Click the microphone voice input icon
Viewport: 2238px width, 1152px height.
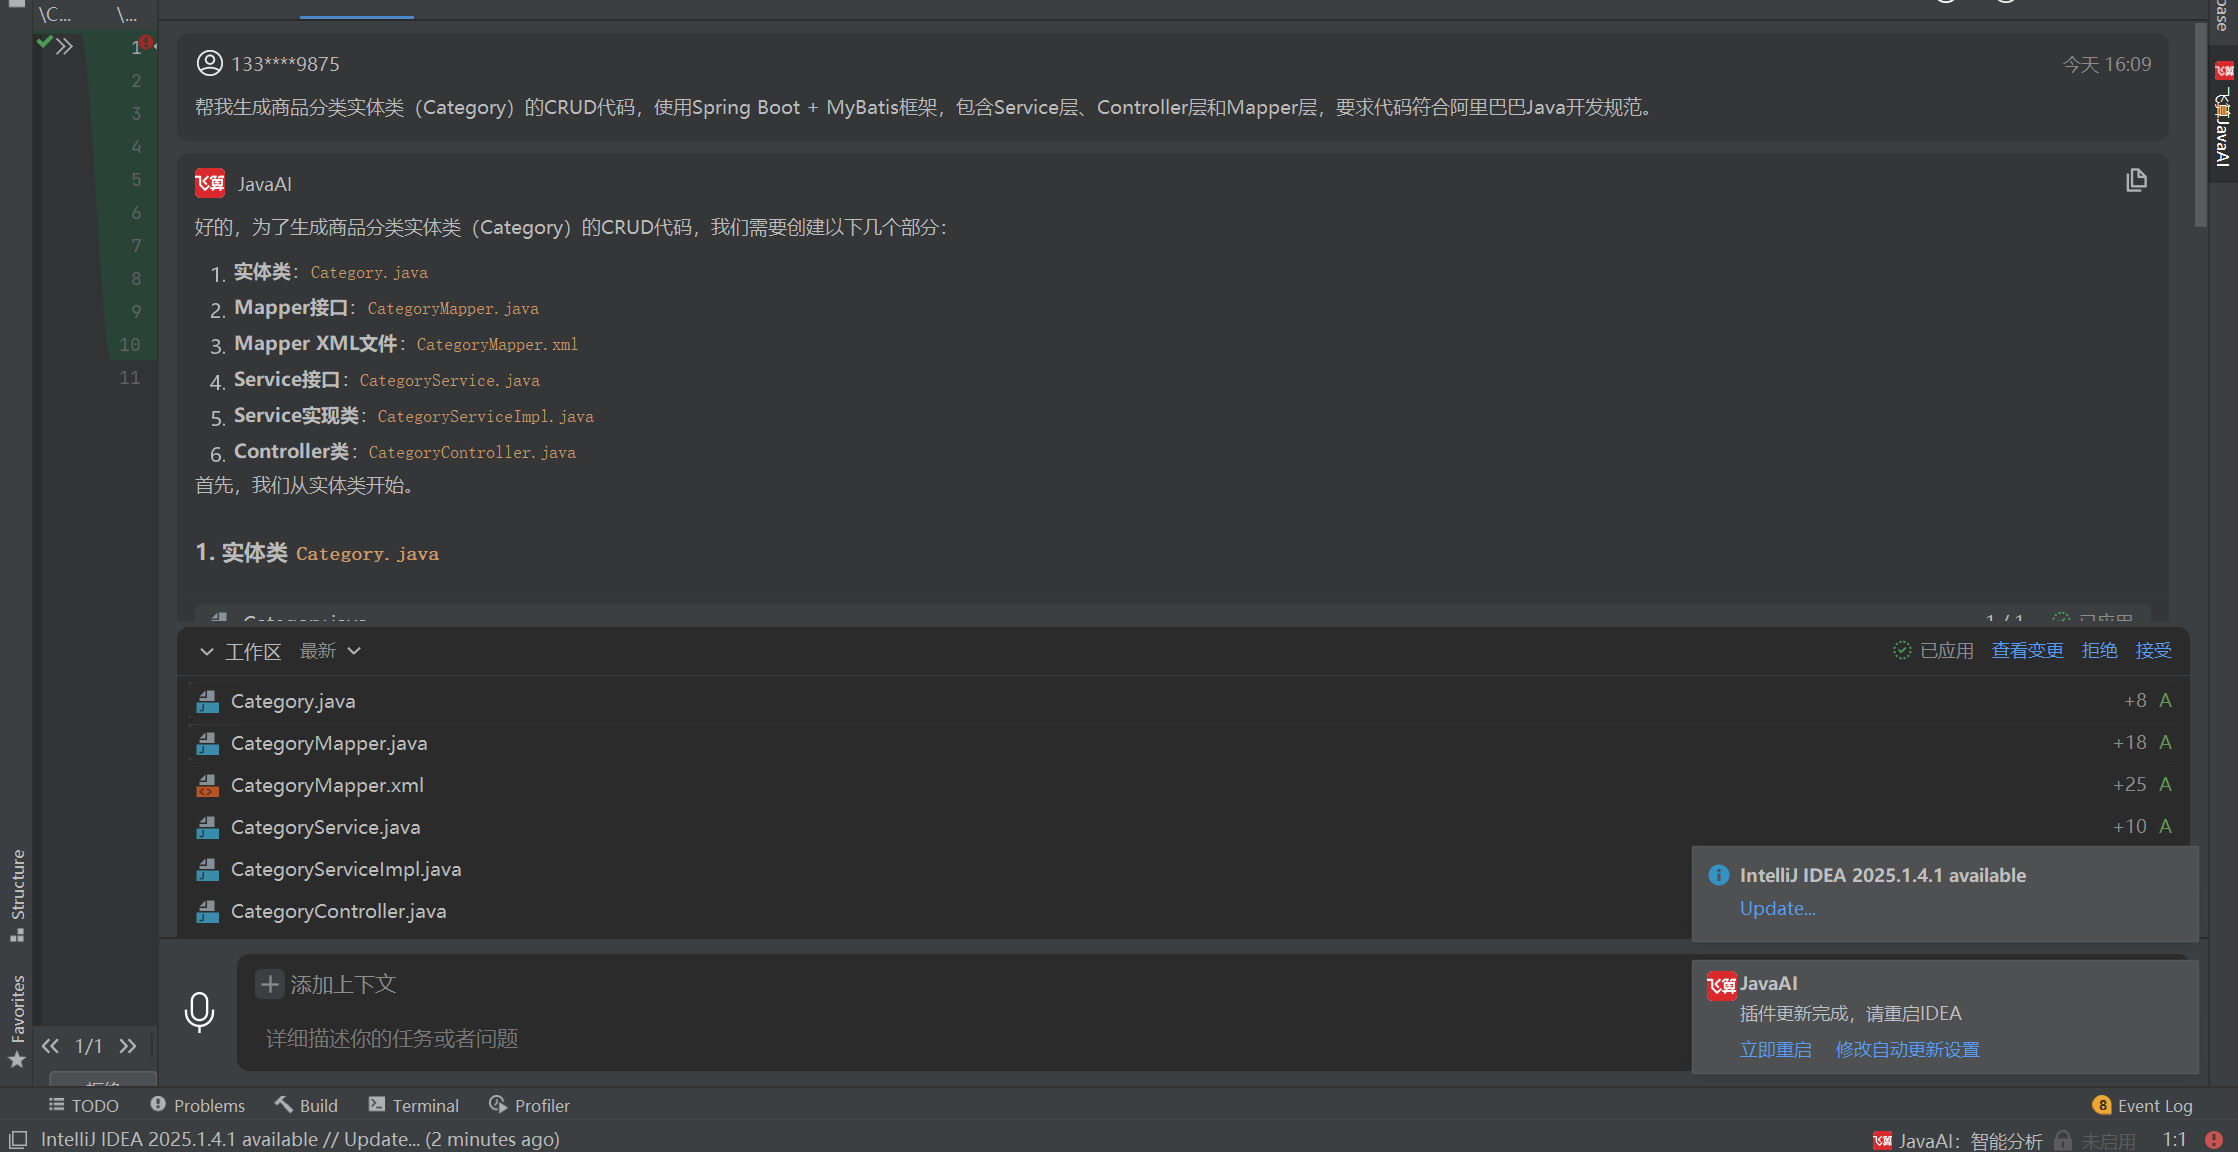[x=199, y=1012]
